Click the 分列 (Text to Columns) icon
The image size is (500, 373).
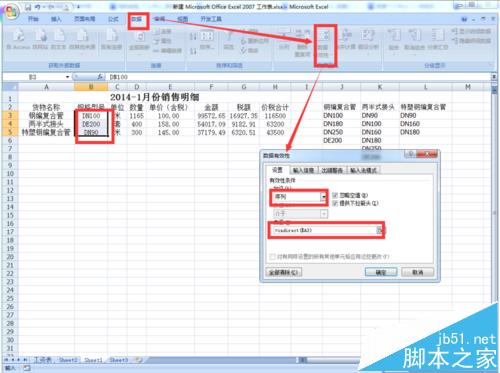(x=284, y=39)
